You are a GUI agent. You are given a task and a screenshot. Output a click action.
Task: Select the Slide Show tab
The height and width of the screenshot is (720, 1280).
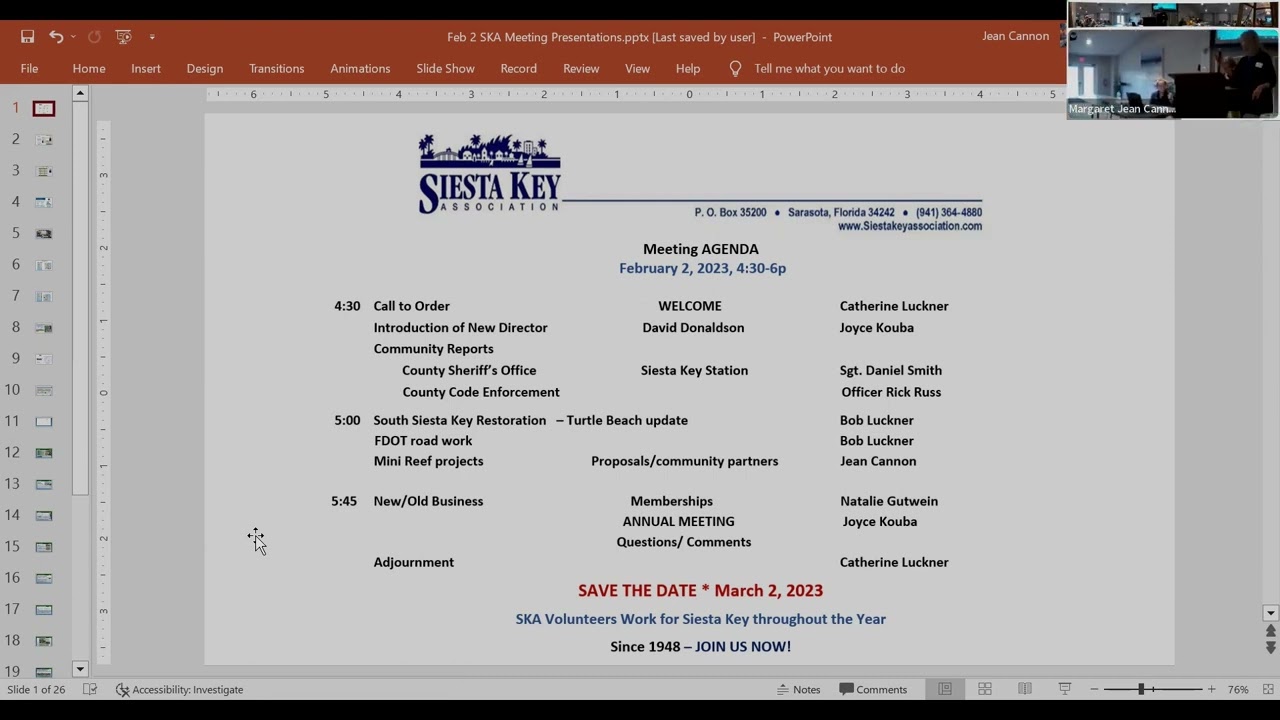coord(446,69)
